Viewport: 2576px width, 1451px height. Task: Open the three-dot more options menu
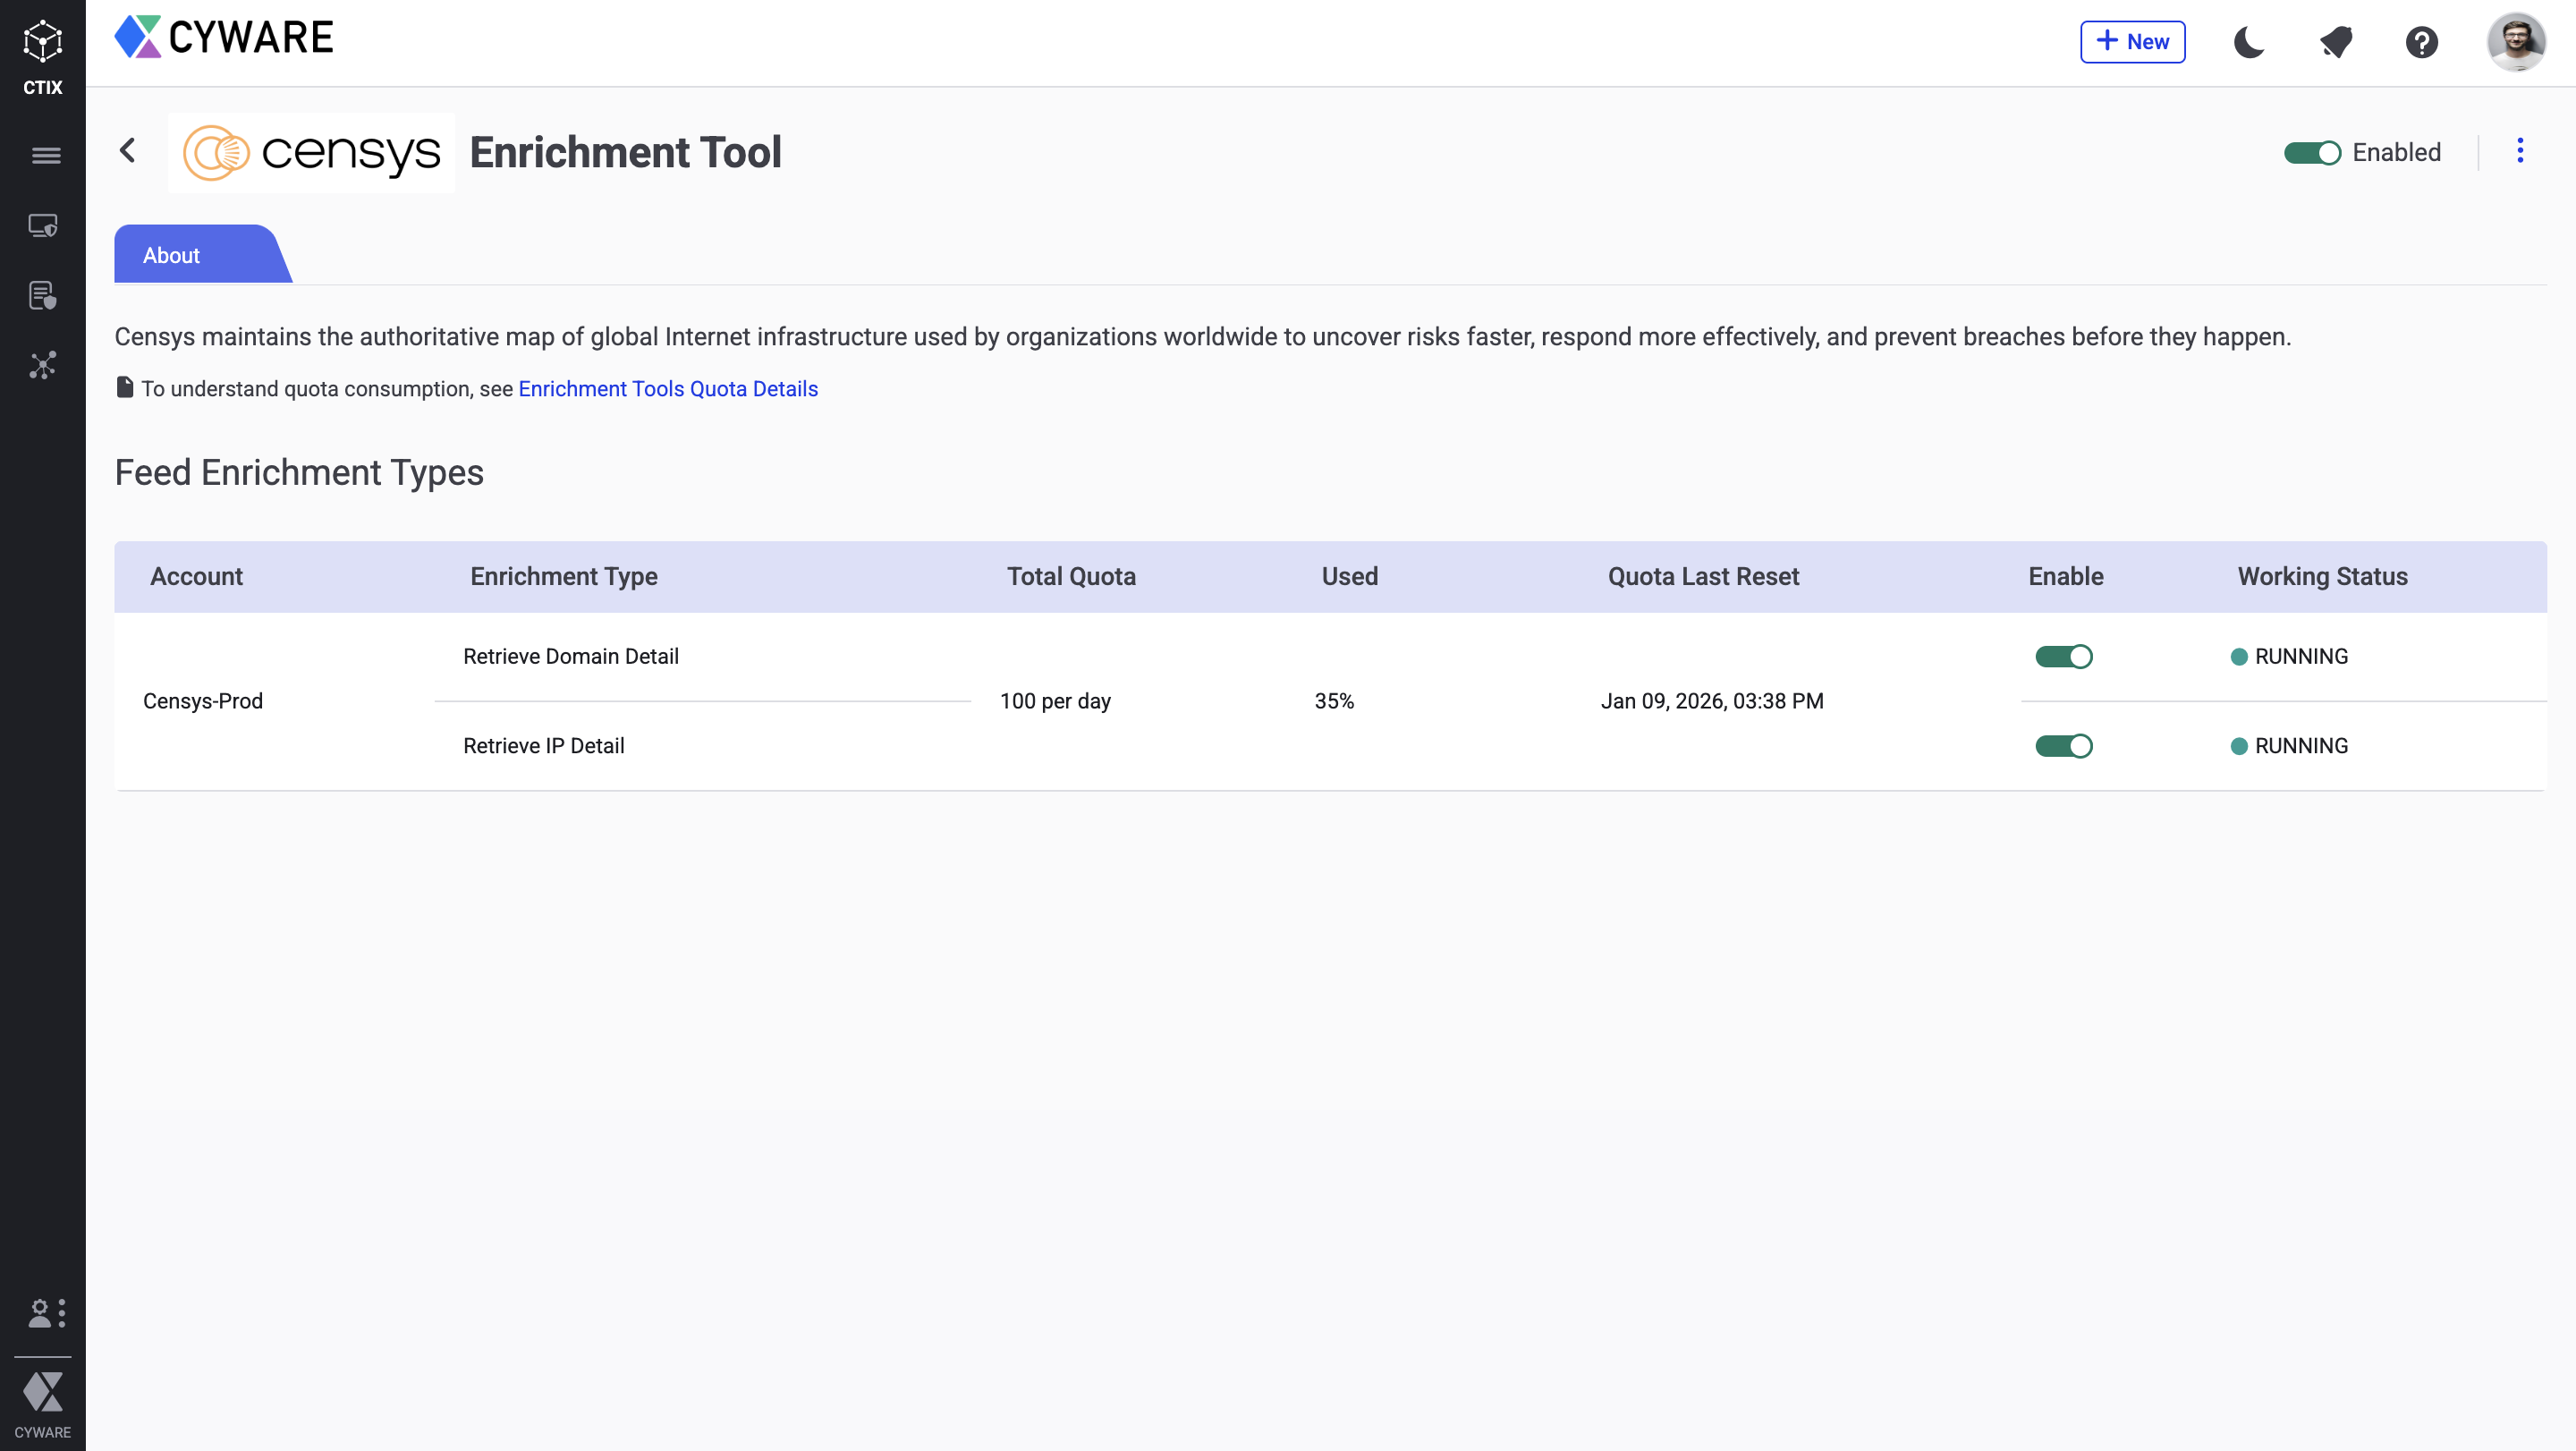[2520, 151]
